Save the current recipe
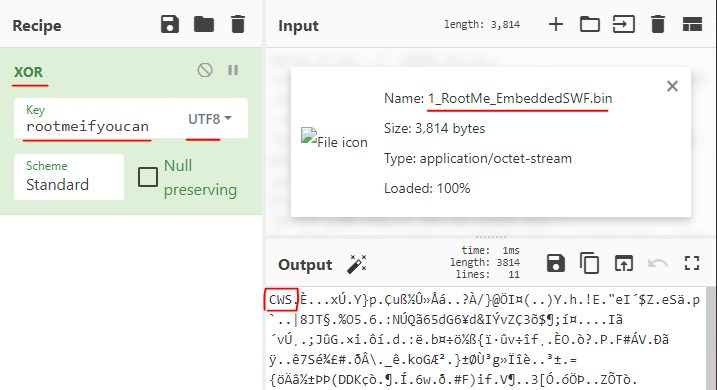The width and height of the screenshot is (717, 390). pos(170,24)
